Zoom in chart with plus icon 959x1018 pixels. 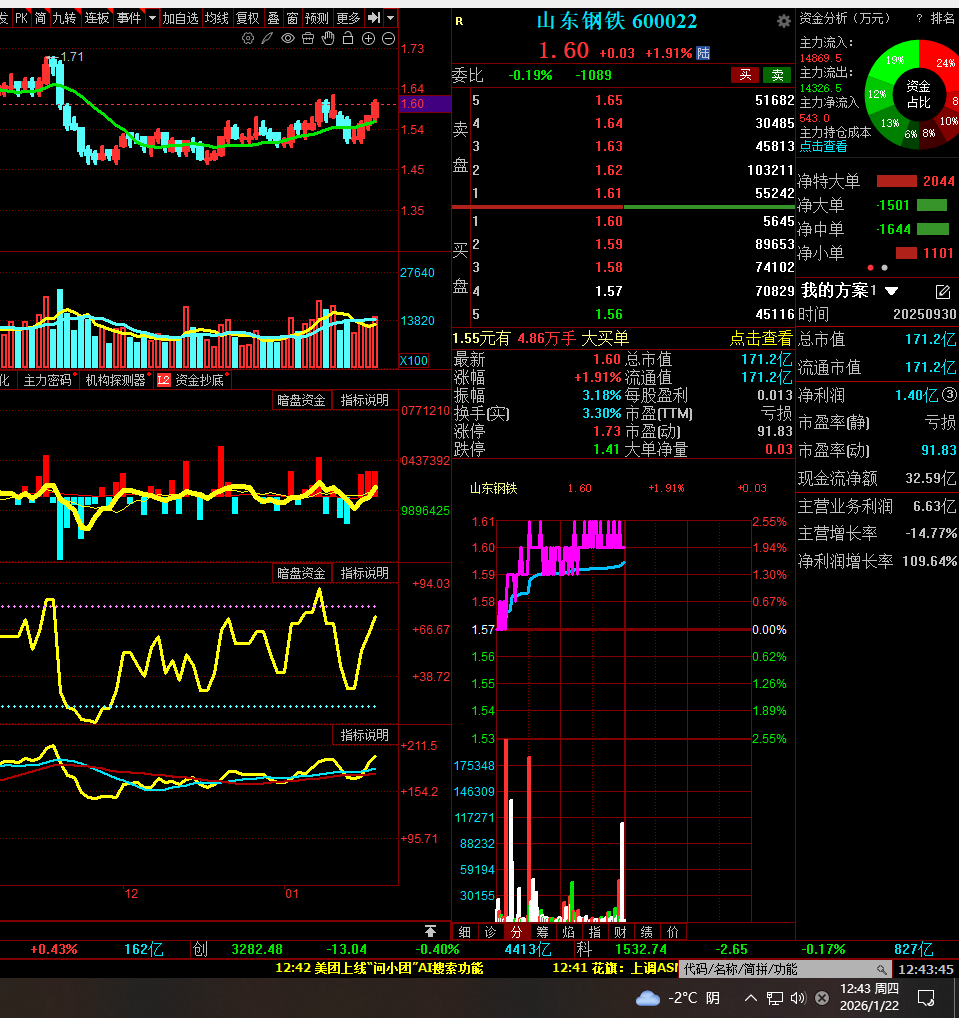coord(368,39)
